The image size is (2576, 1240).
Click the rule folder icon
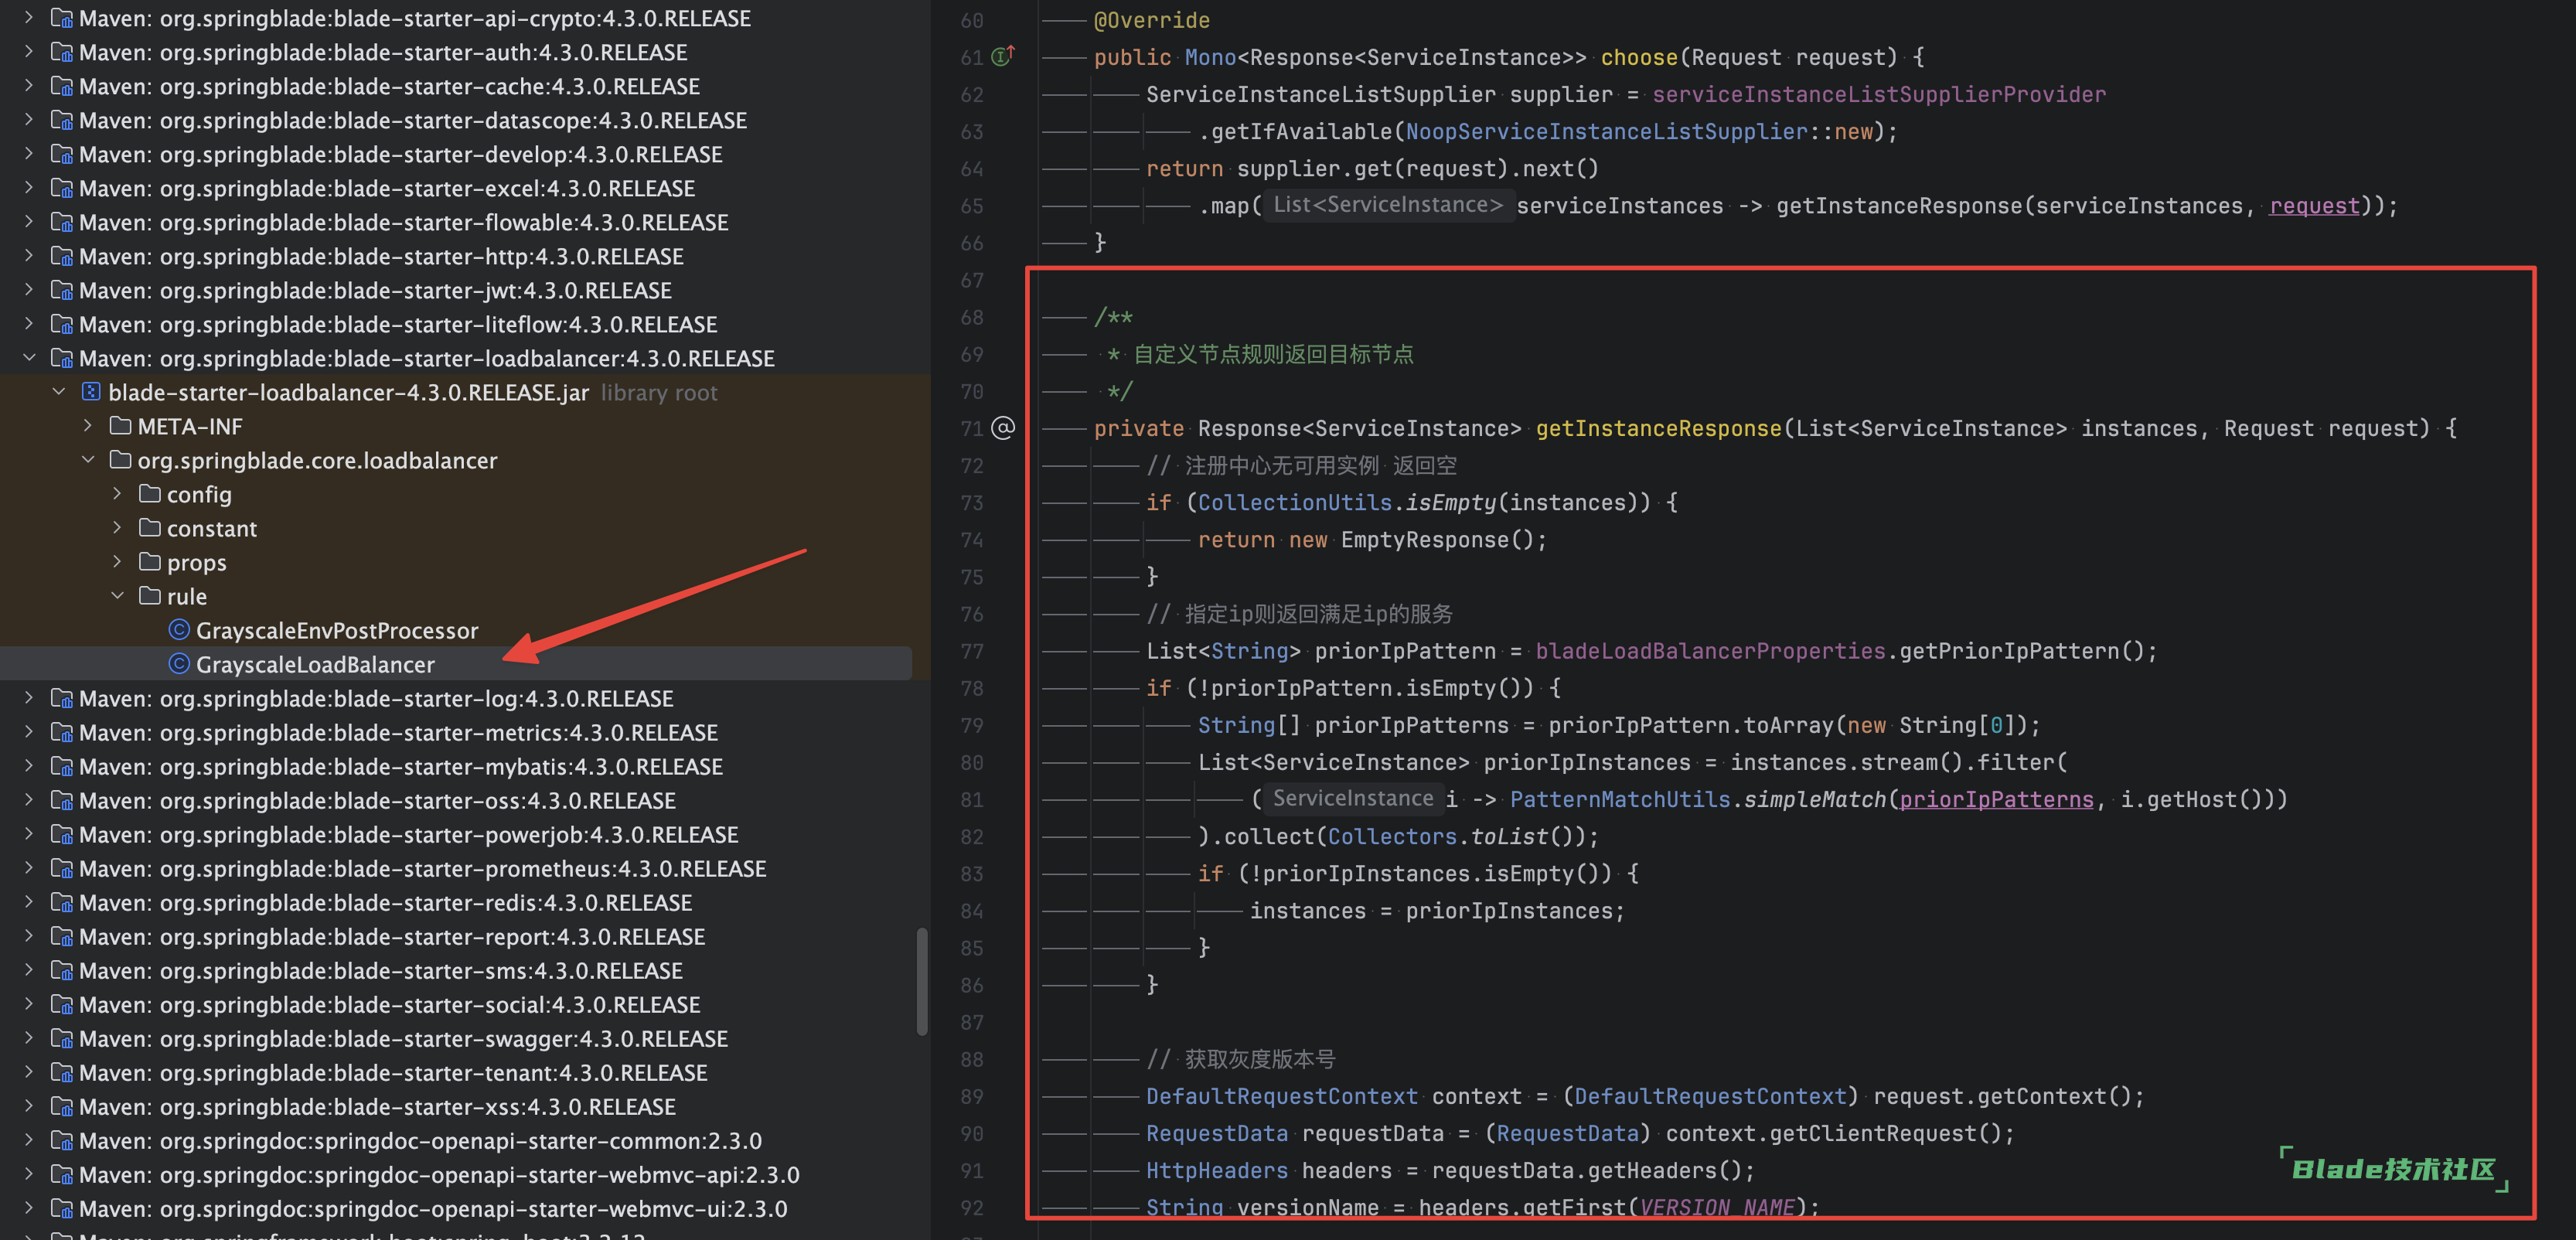(150, 596)
